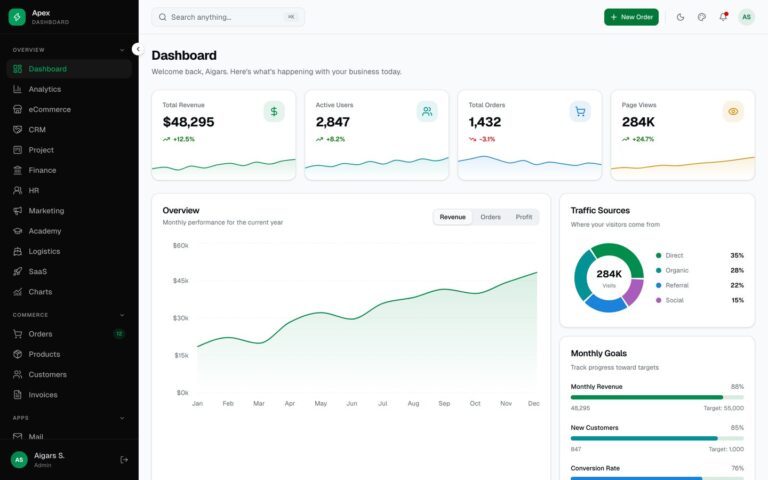The width and height of the screenshot is (768, 480).
Task: Click the Traffic Sources heading
Action: click(600, 211)
